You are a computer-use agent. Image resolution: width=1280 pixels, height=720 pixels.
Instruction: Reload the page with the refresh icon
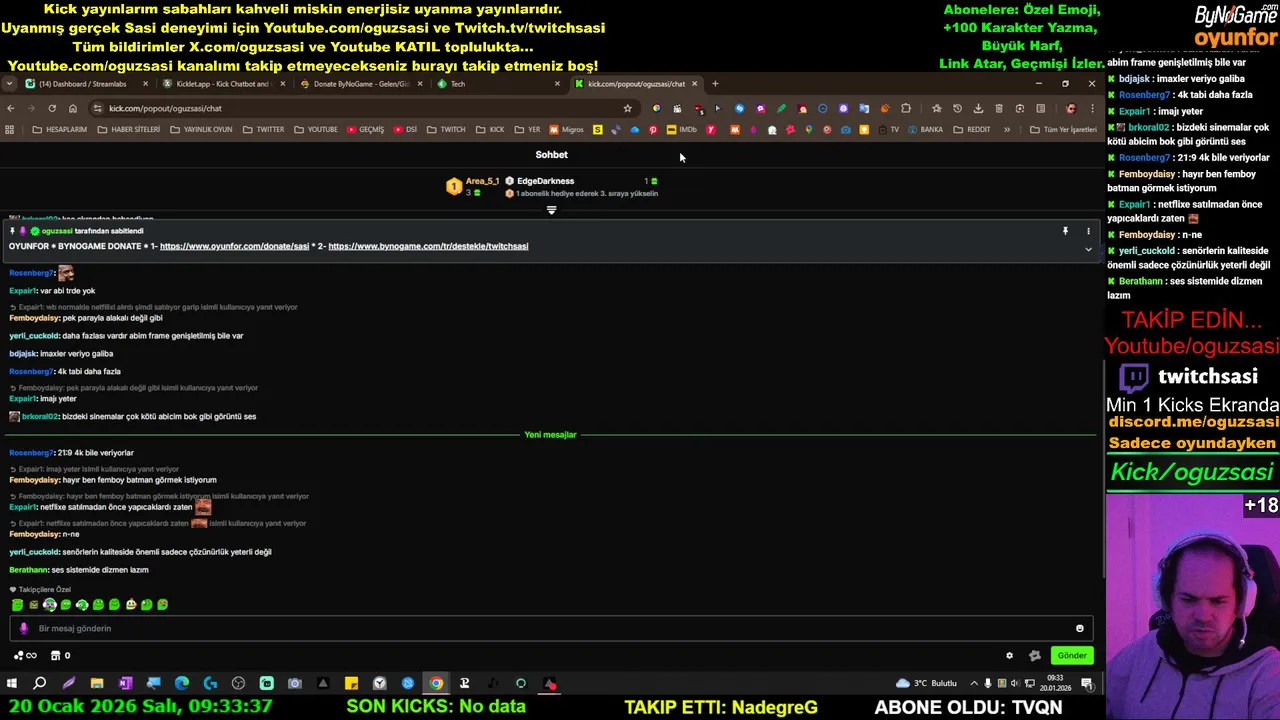[x=52, y=108]
